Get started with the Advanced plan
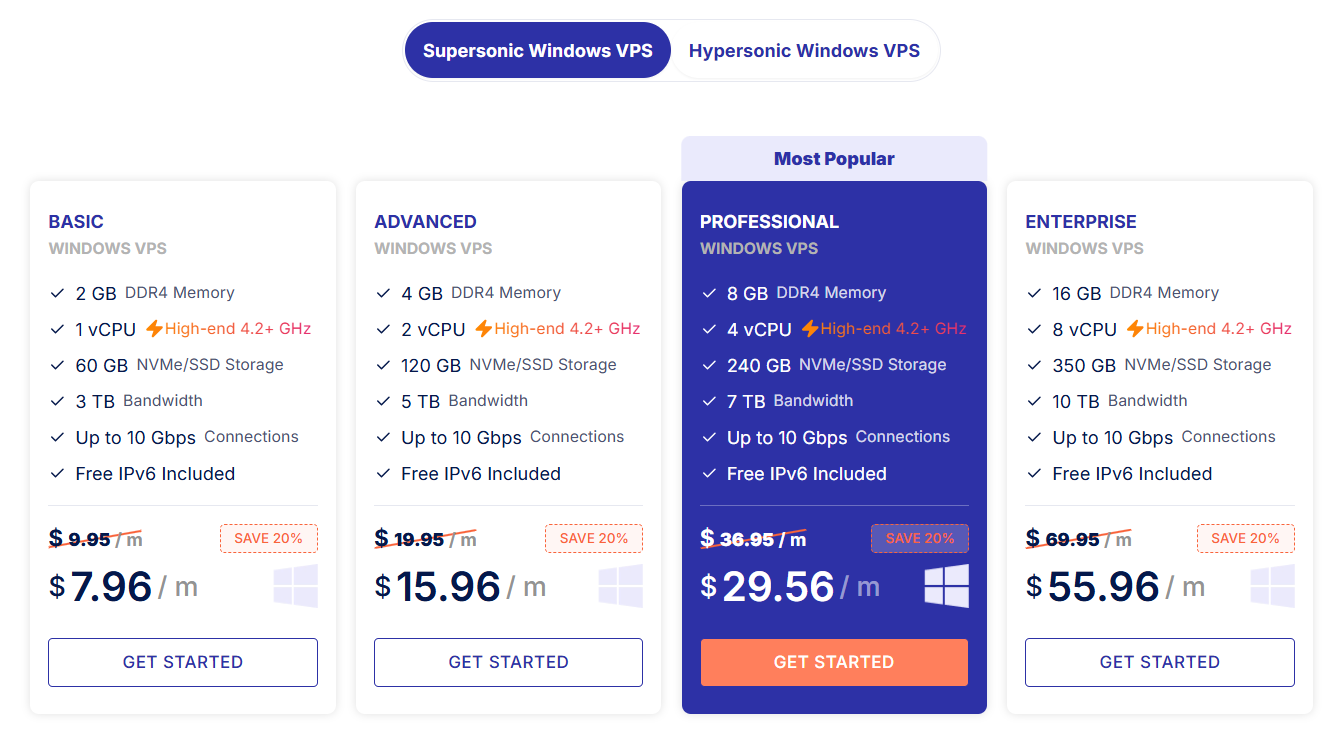 508,662
